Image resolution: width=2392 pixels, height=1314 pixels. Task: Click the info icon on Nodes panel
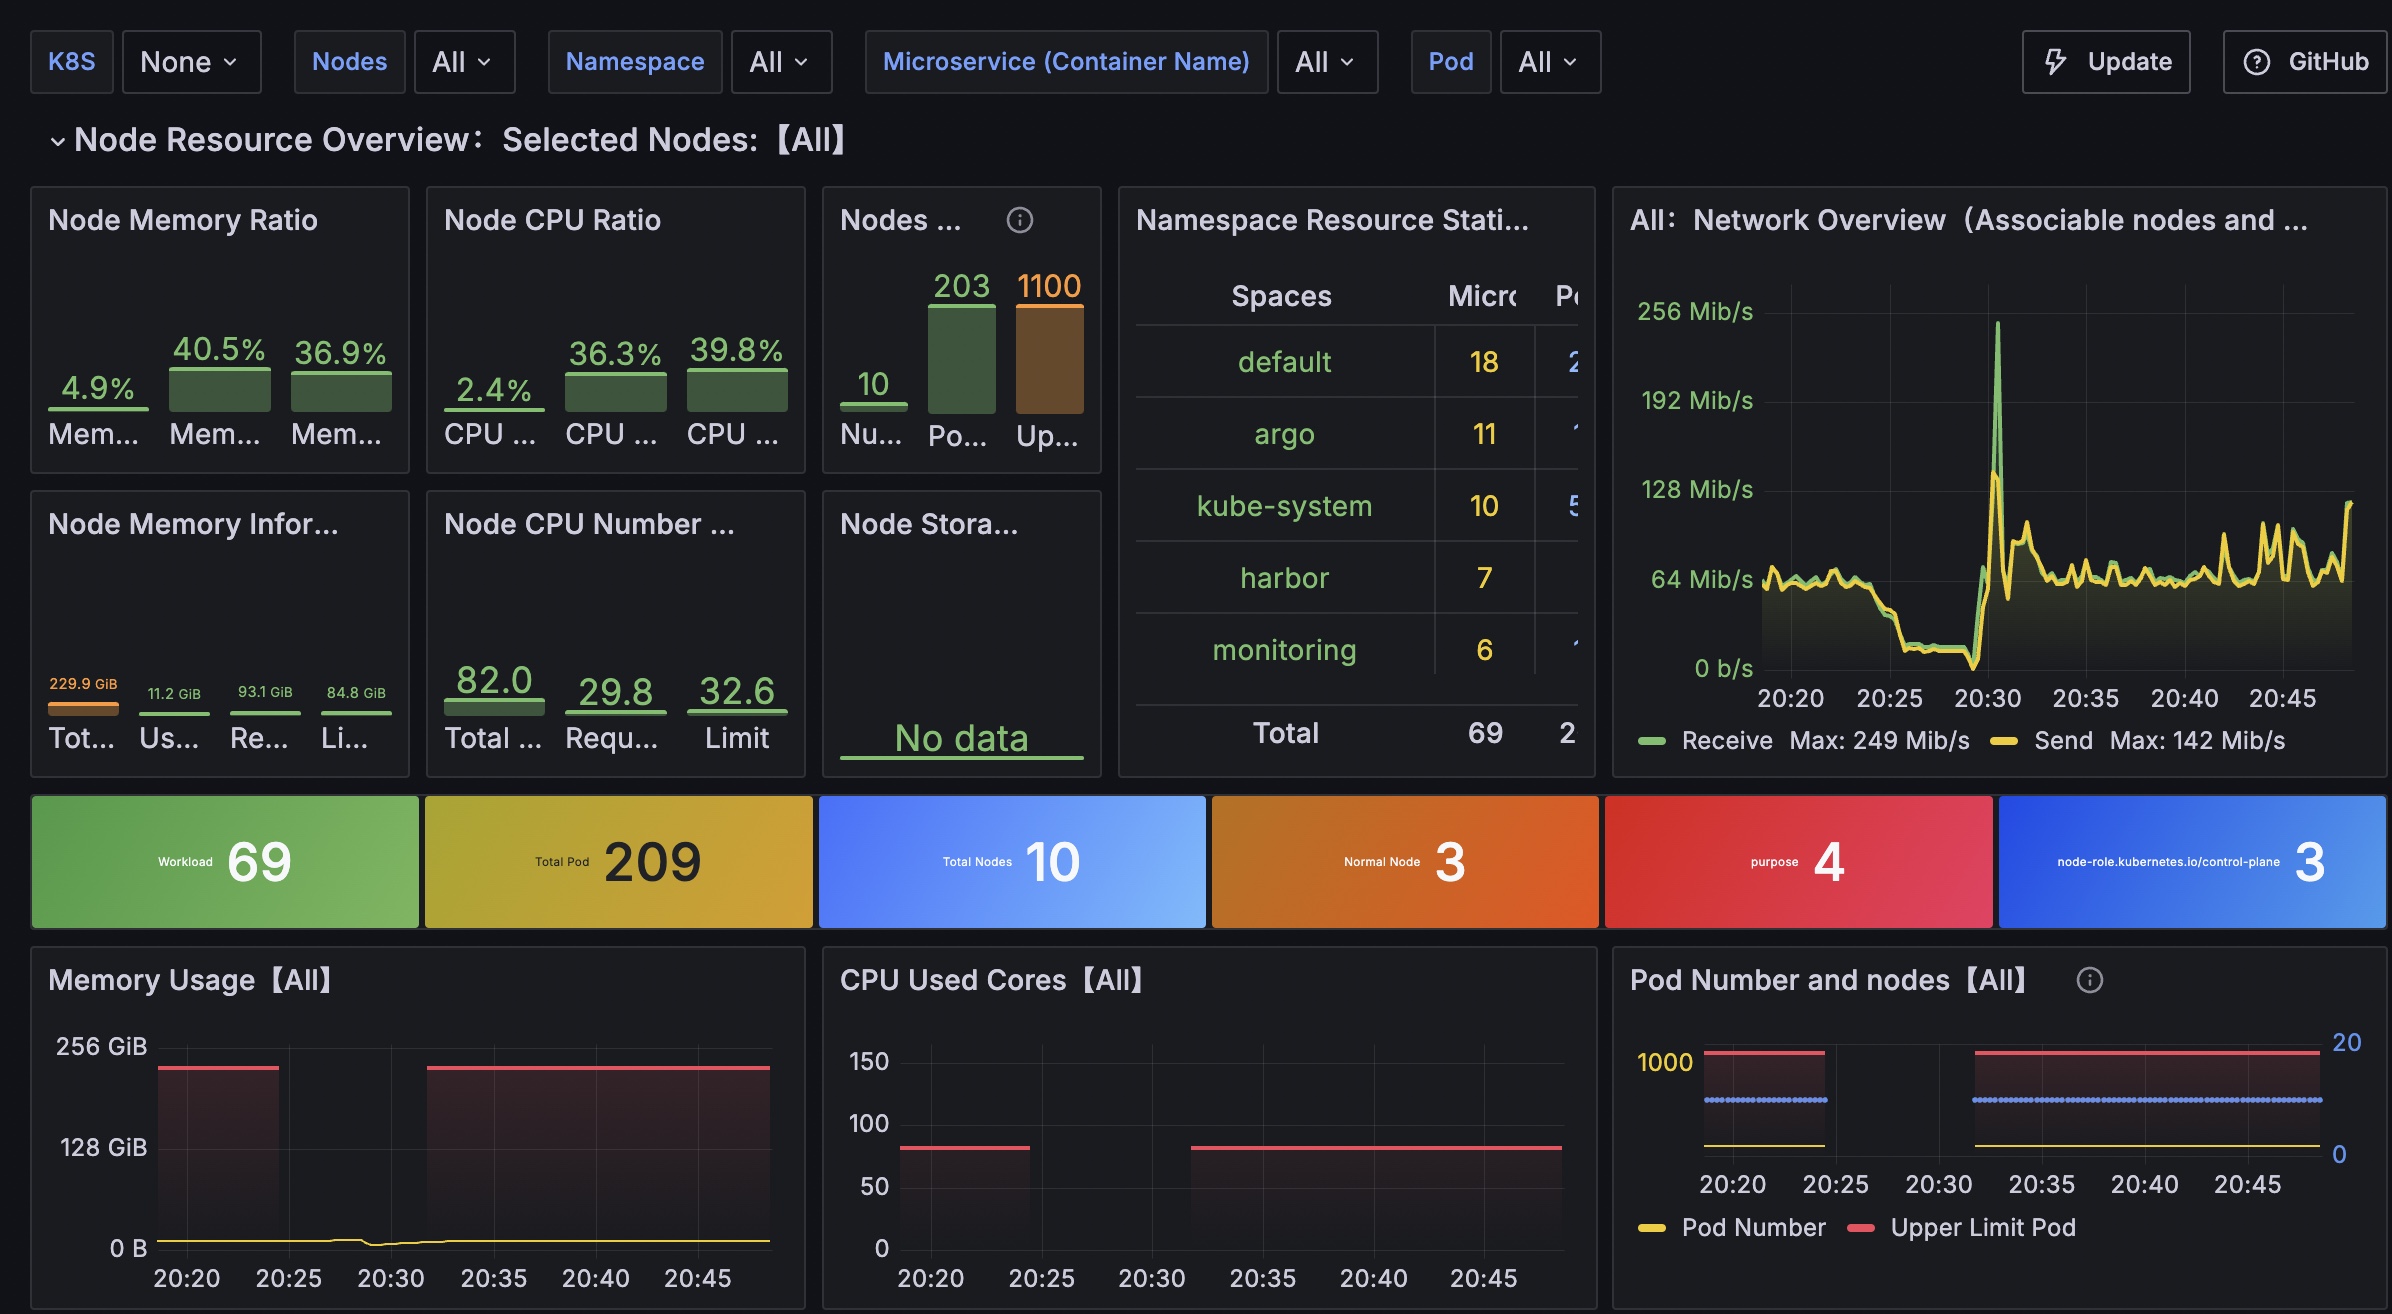(1019, 220)
